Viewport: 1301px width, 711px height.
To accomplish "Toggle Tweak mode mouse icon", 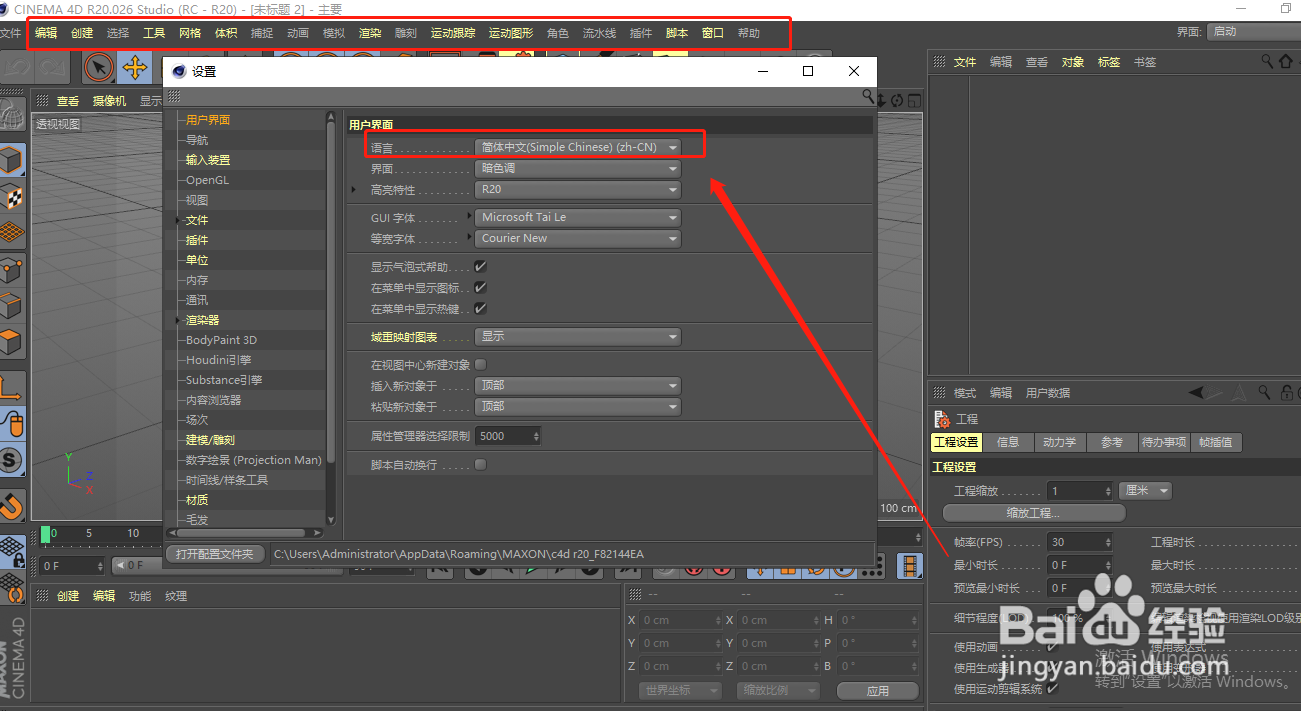I will 11,424.
